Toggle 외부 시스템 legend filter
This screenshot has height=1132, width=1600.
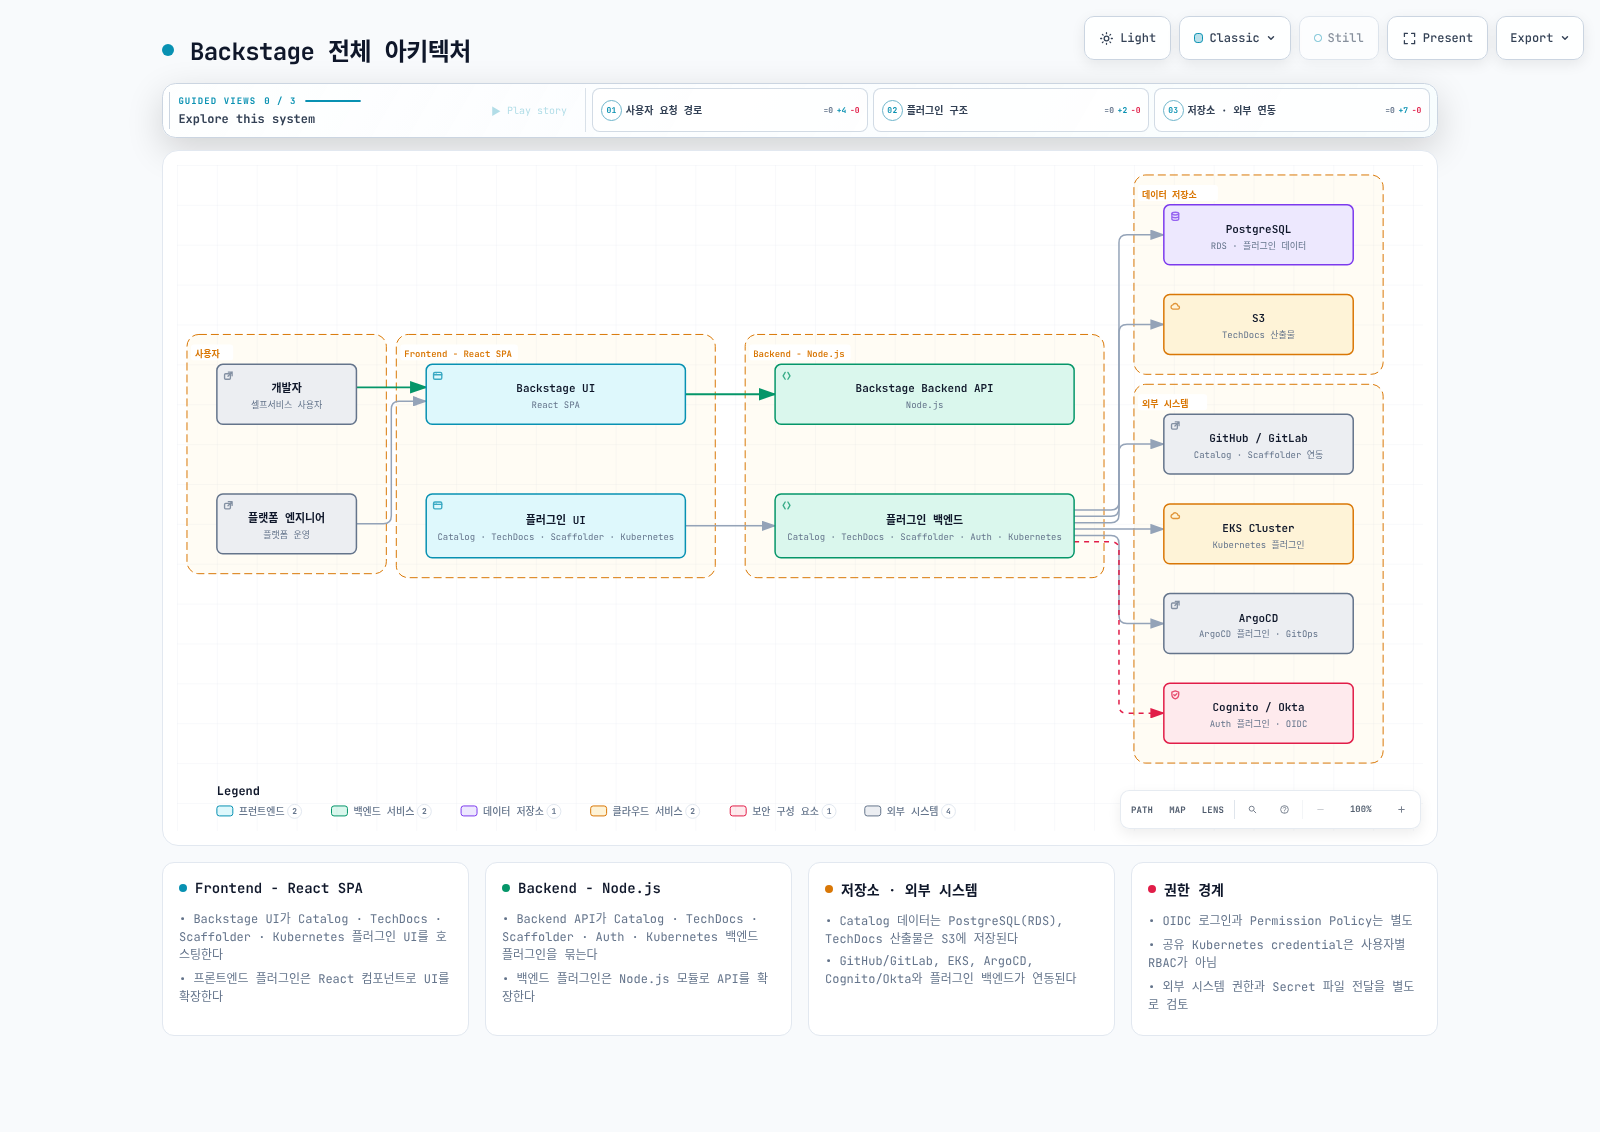click(x=910, y=811)
